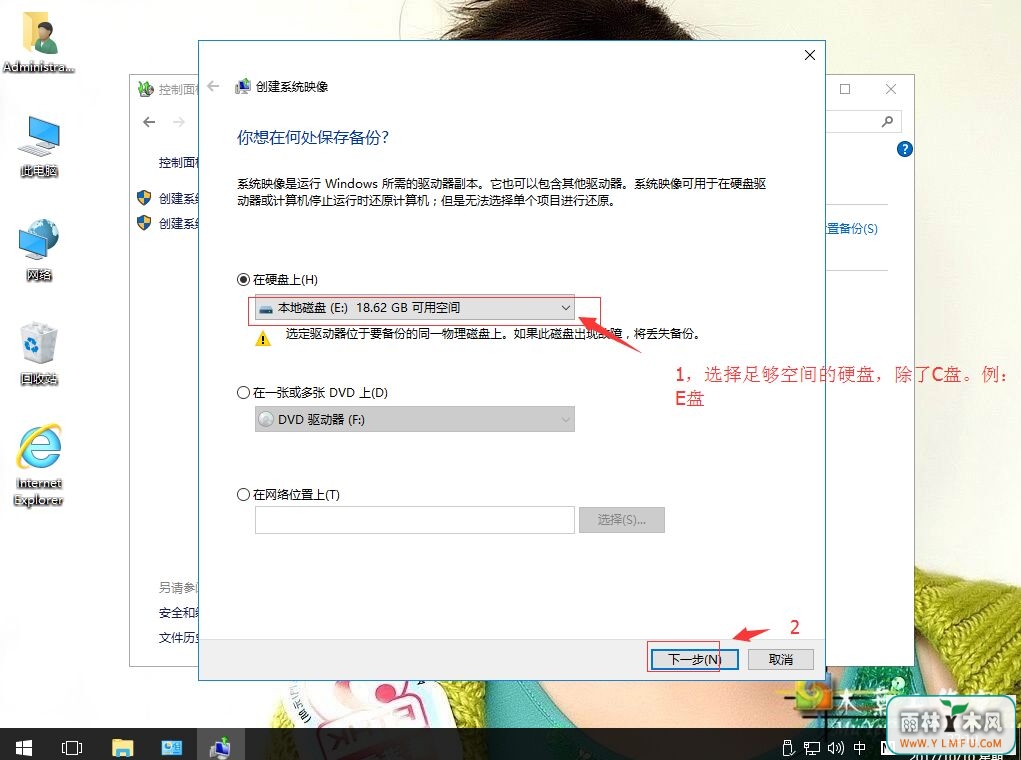Open the Windows Start menu

point(24,748)
